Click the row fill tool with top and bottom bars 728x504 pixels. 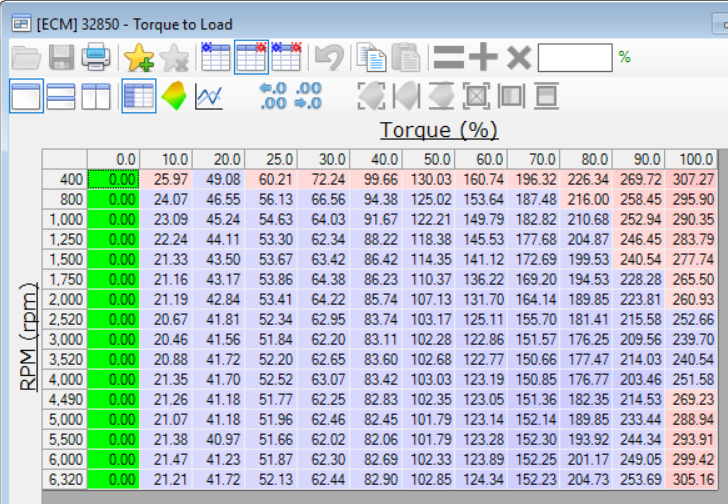tap(546, 96)
